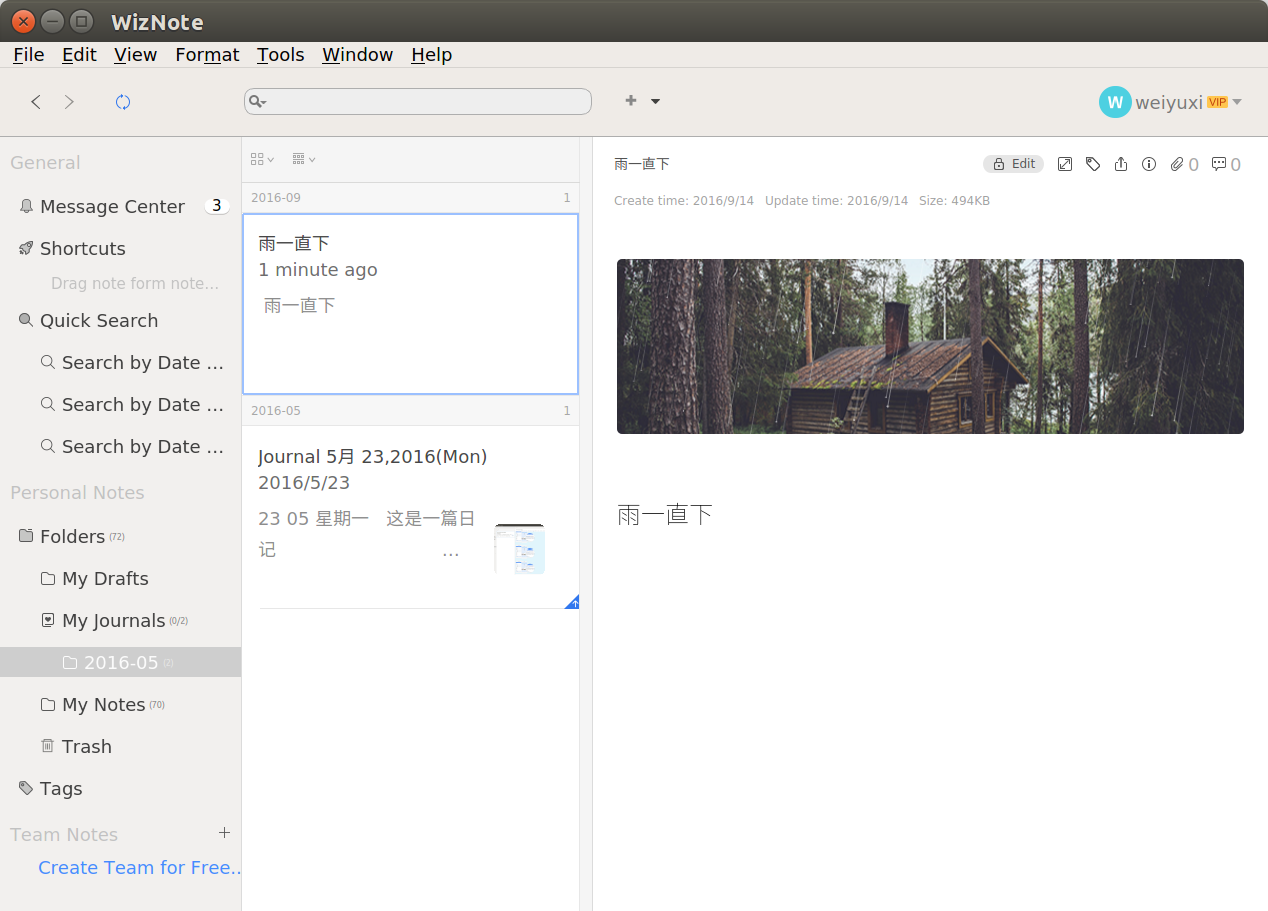Open the attachments paperclip icon

pyautogui.click(x=1178, y=164)
